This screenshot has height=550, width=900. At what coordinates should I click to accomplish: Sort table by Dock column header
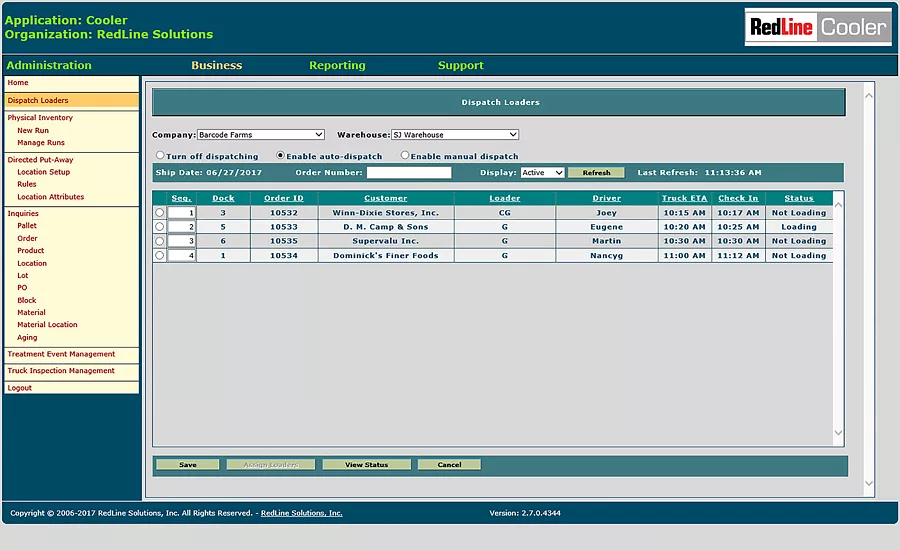(x=223, y=198)
